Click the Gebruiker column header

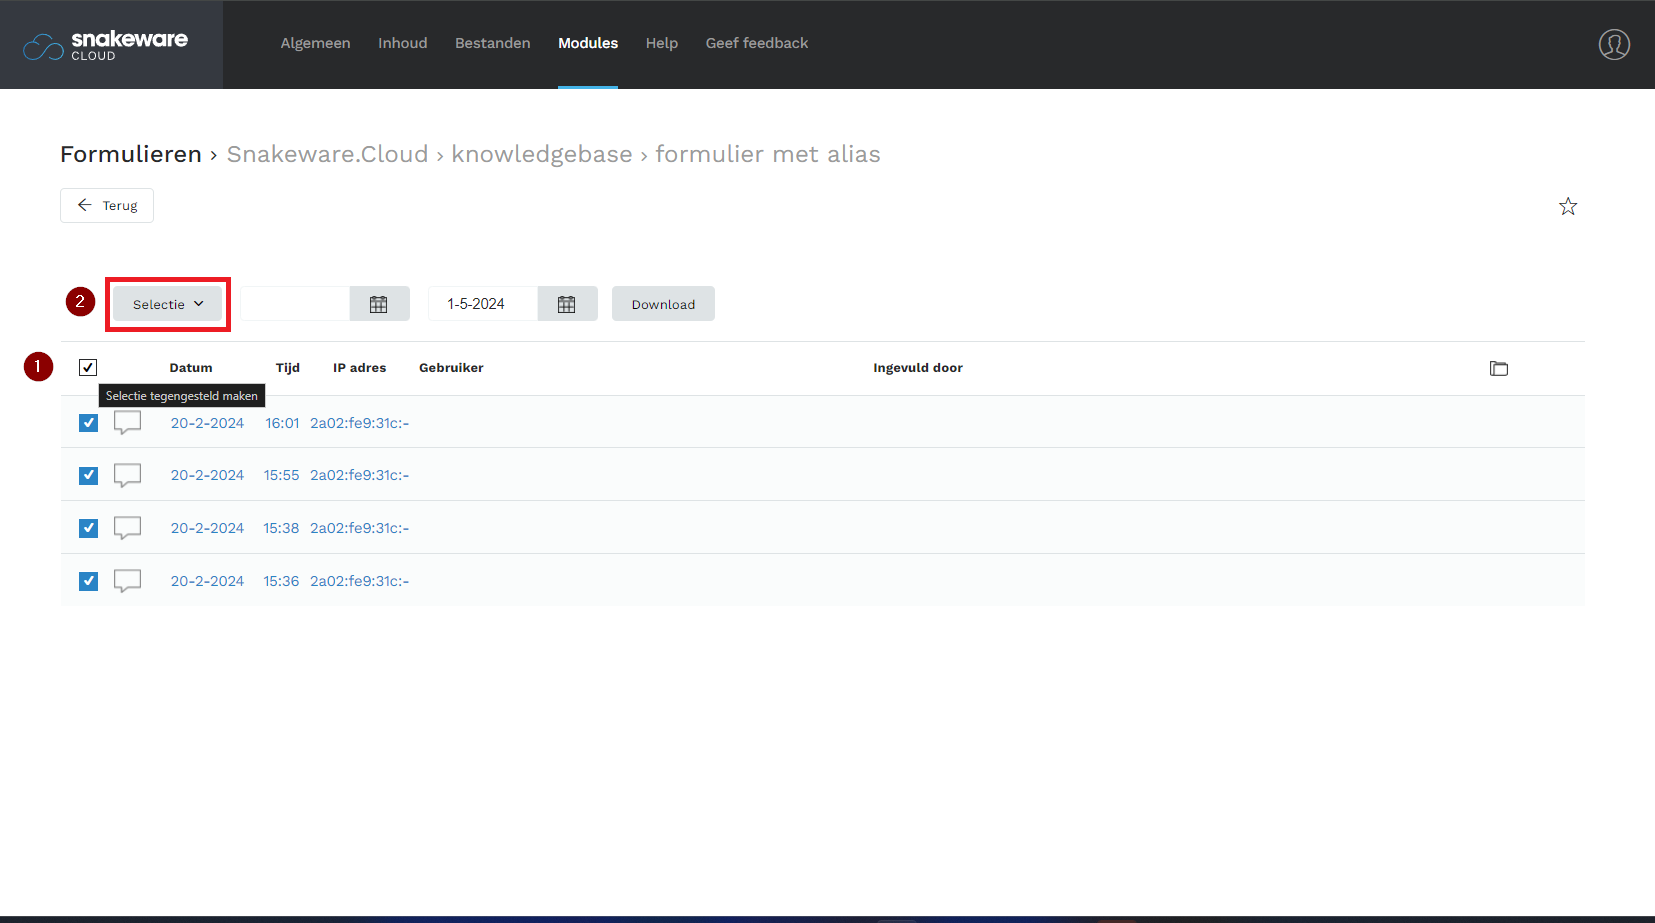[x=451, y=368]
